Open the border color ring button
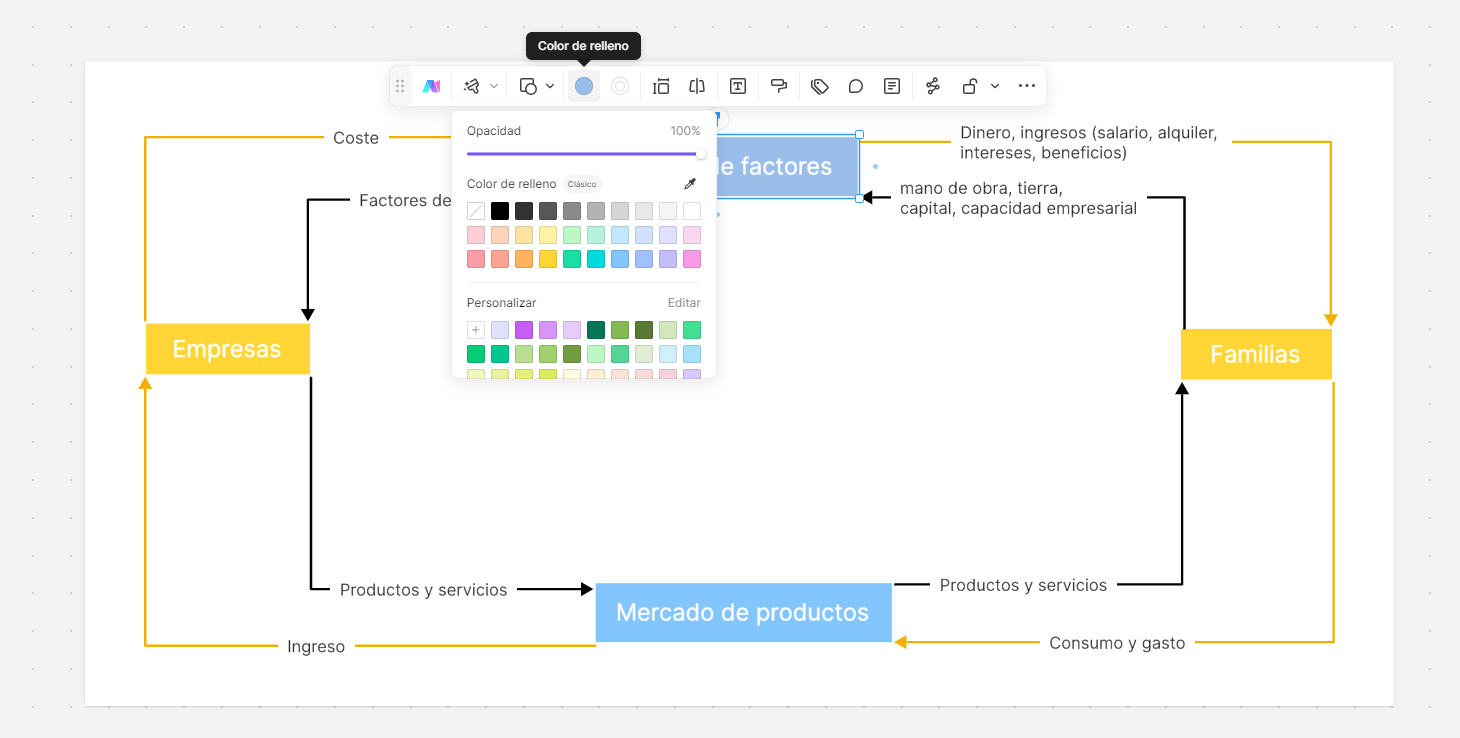 point(620,86)
